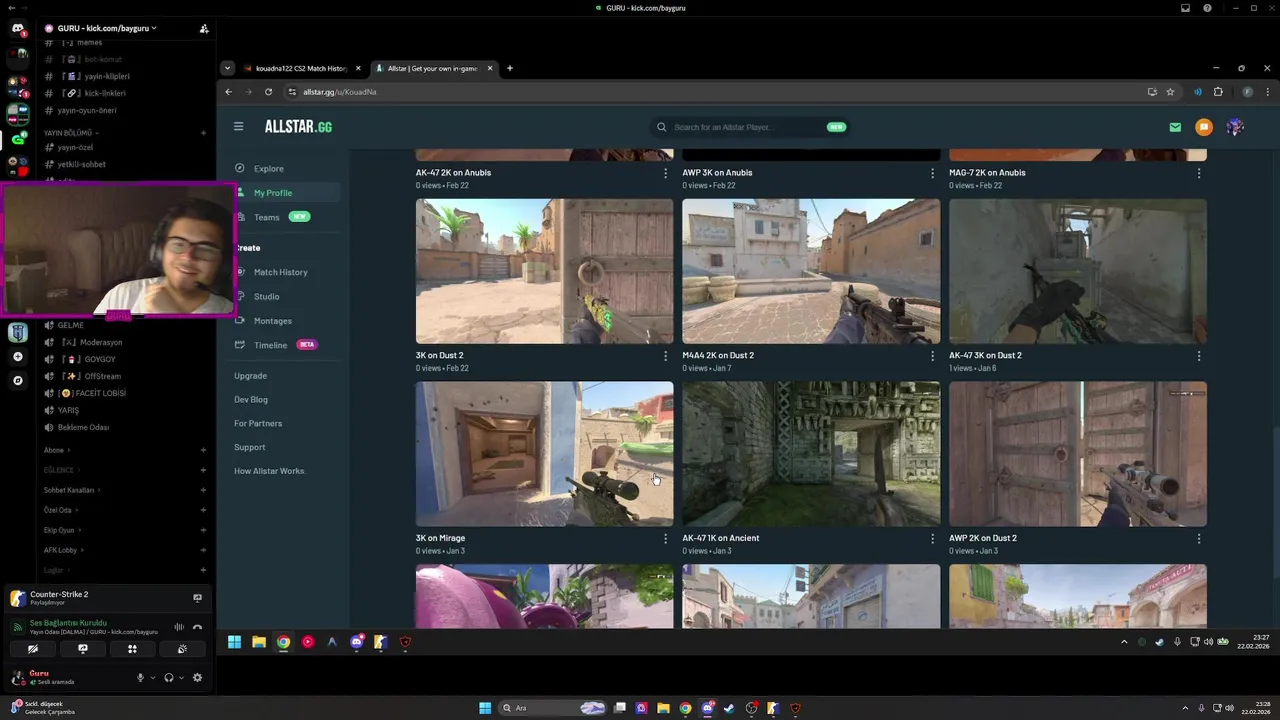
Task: Play the 3K on Dust 2 thumbnail
Action: [544, 271]
